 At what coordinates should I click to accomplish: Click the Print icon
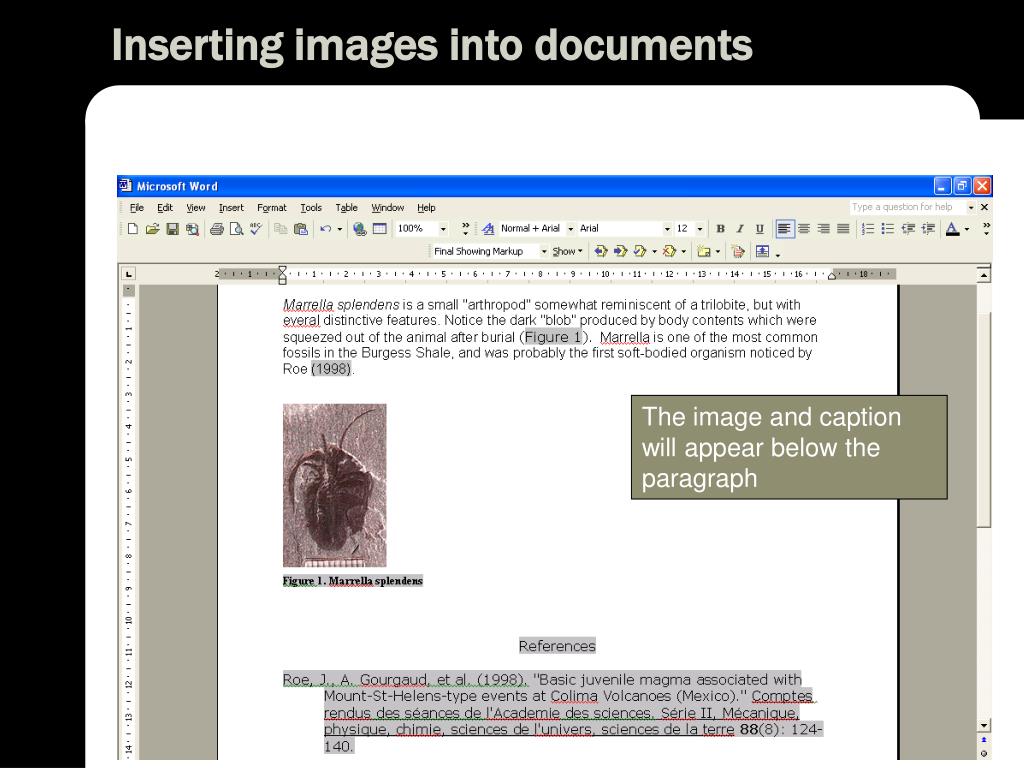tap(217, 229)
